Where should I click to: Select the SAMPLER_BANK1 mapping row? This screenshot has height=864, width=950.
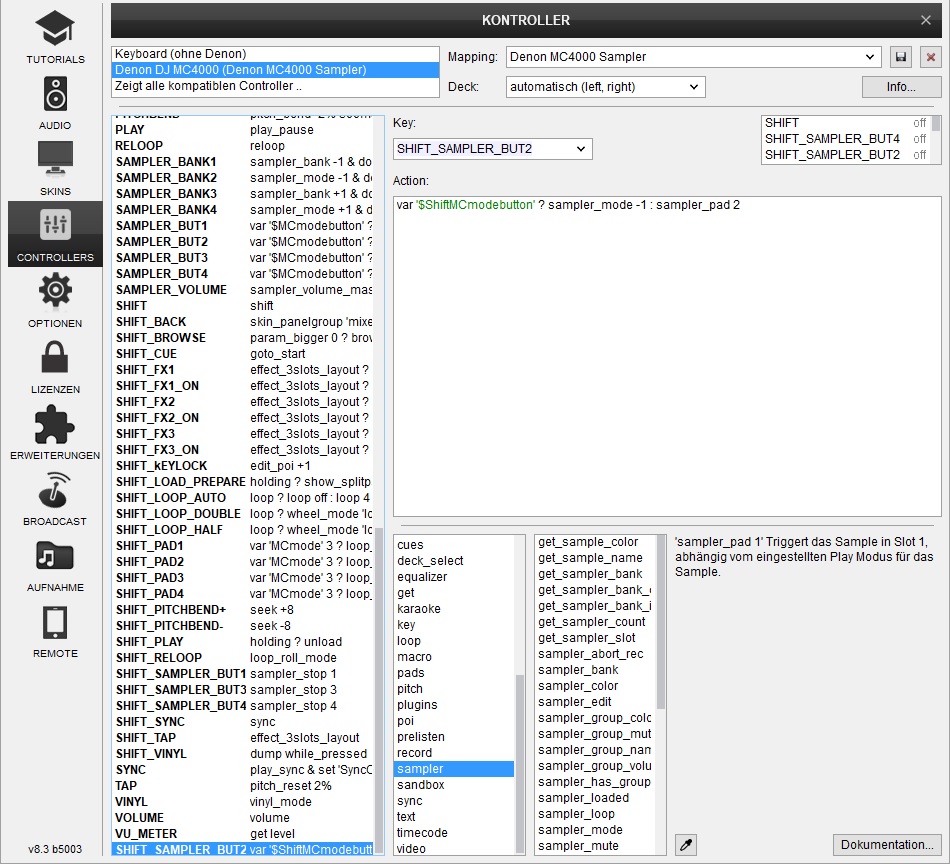[244, 162]
